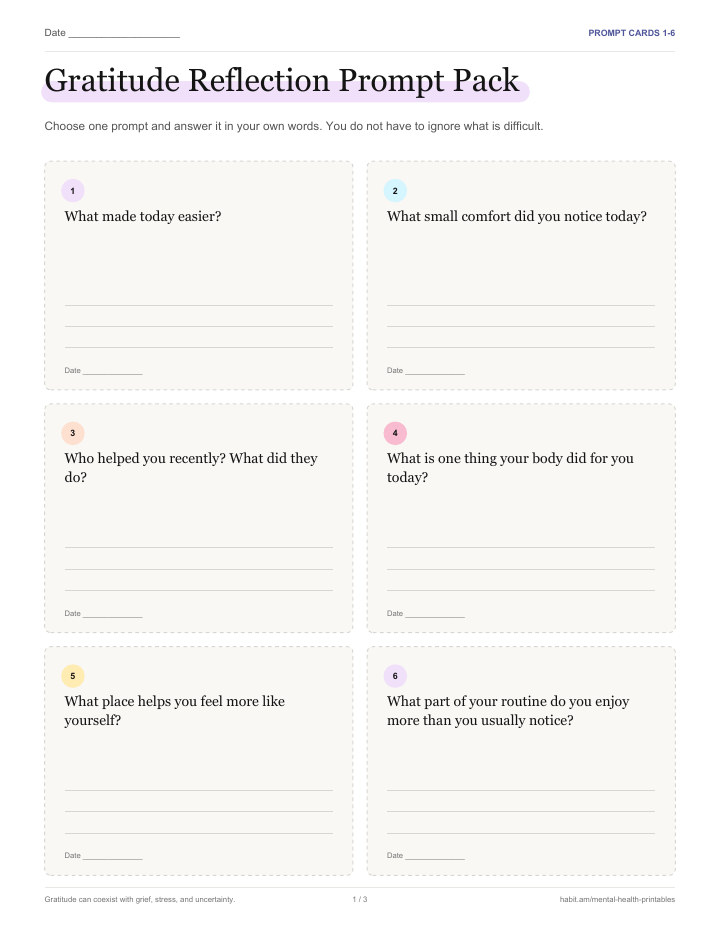Click first writing line under small comfort prompt
The image size is (720, 932).
[521, 306]
